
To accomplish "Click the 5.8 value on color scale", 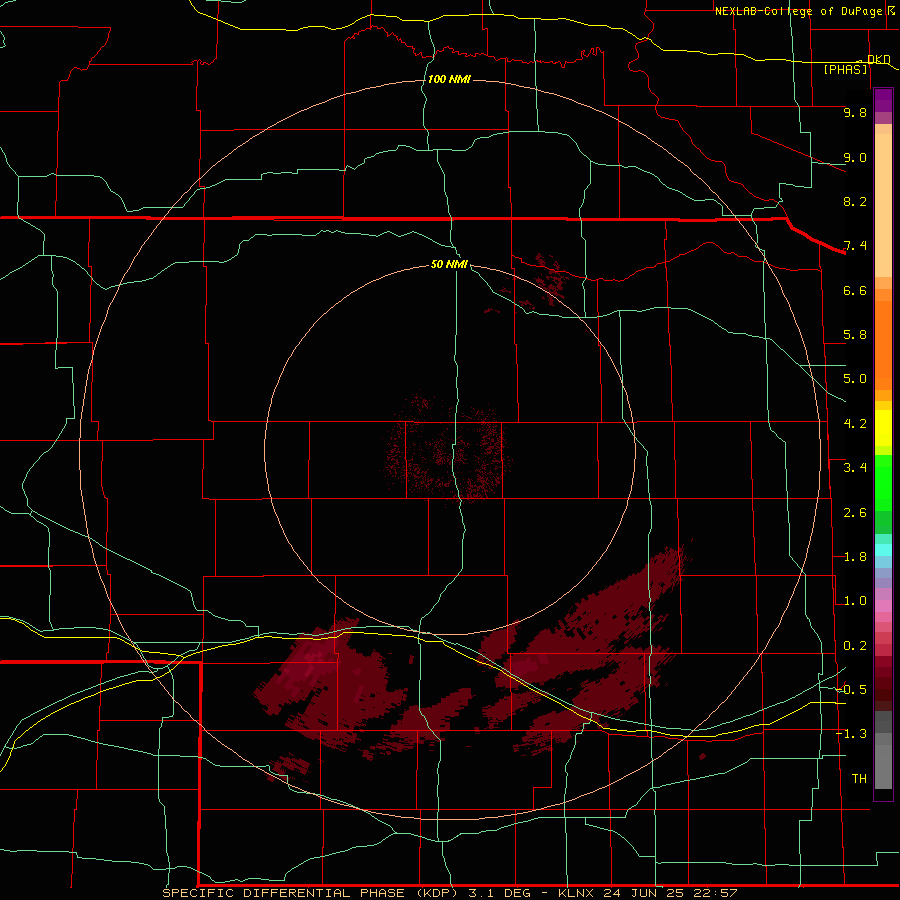I will [x=855, y=335].
